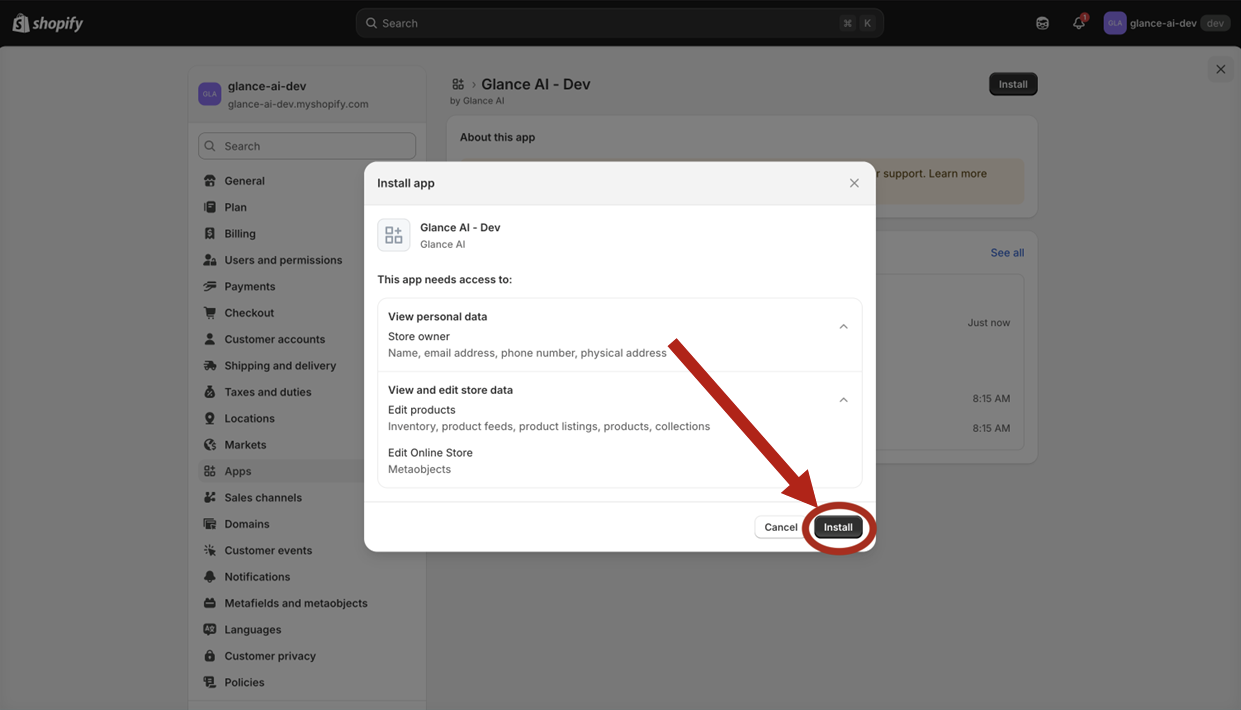Click the See all link
The height and width of the screenshot is (710, 1241).
click(1007, 253)
